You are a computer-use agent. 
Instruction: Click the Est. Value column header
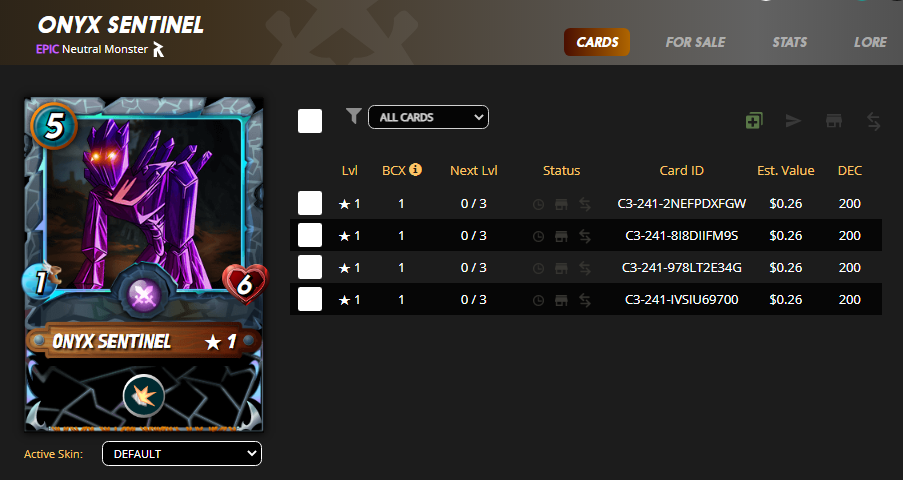click(x=786, y=171)
